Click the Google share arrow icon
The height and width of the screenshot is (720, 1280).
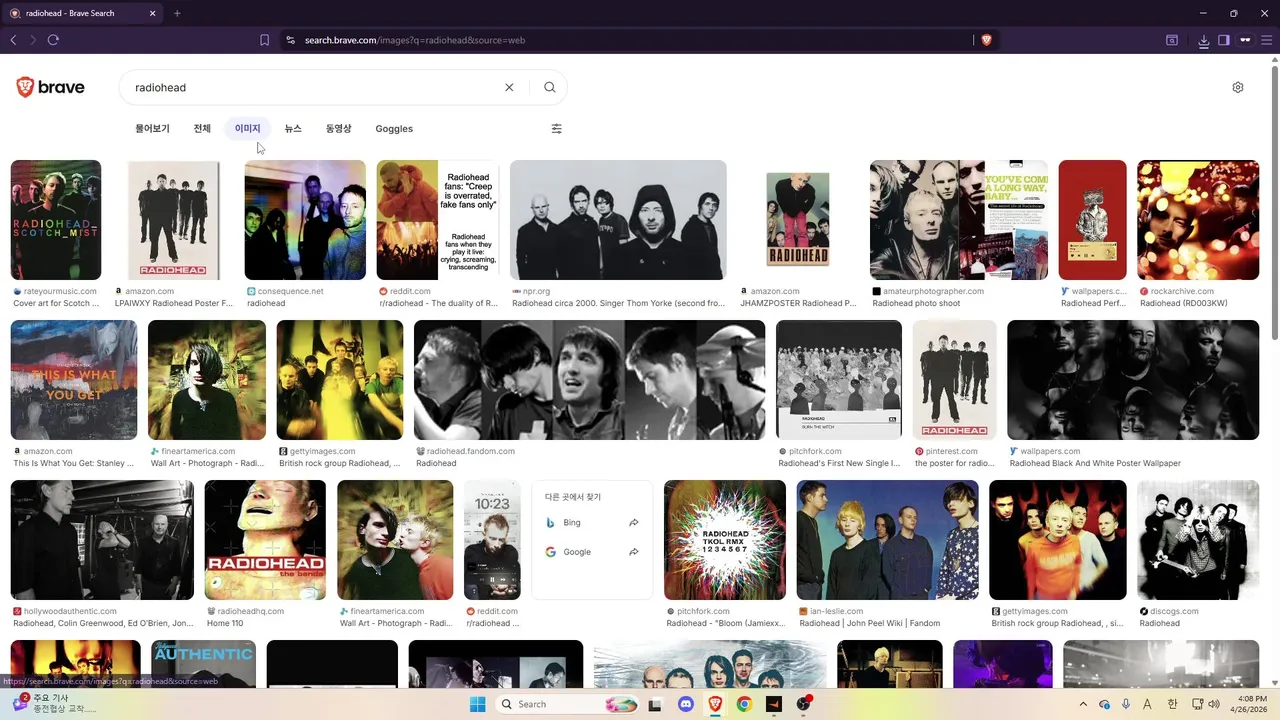[634, 552]
